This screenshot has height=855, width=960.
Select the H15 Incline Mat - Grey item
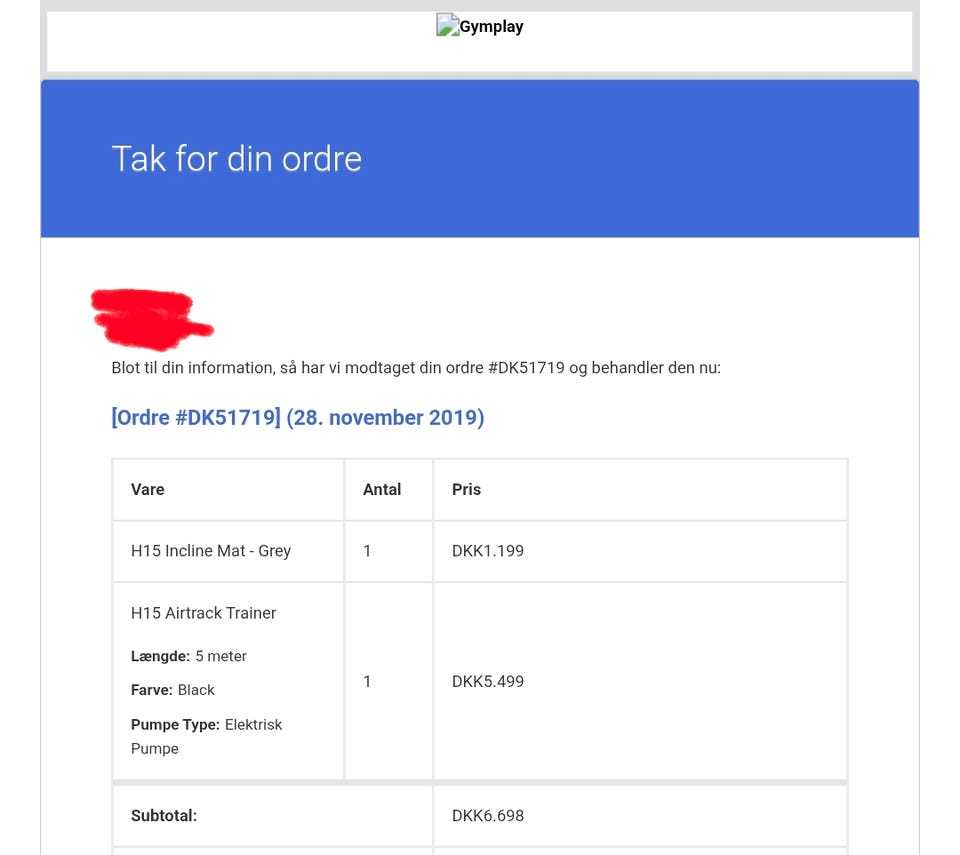(211, 551)
